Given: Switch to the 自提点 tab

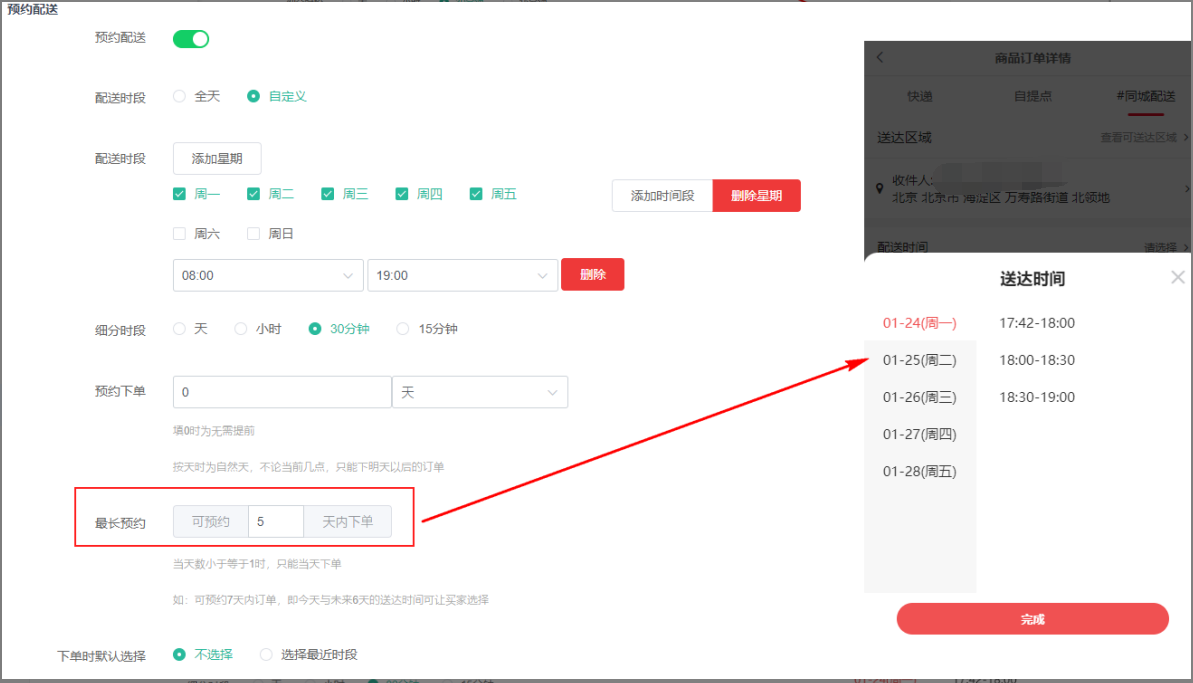Looking at the screenshot, I should (x=1032, y=96).
